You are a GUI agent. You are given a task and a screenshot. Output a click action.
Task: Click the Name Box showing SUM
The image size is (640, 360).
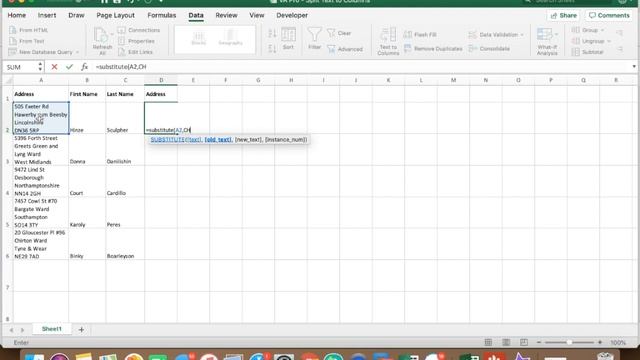tap(20, 67)
